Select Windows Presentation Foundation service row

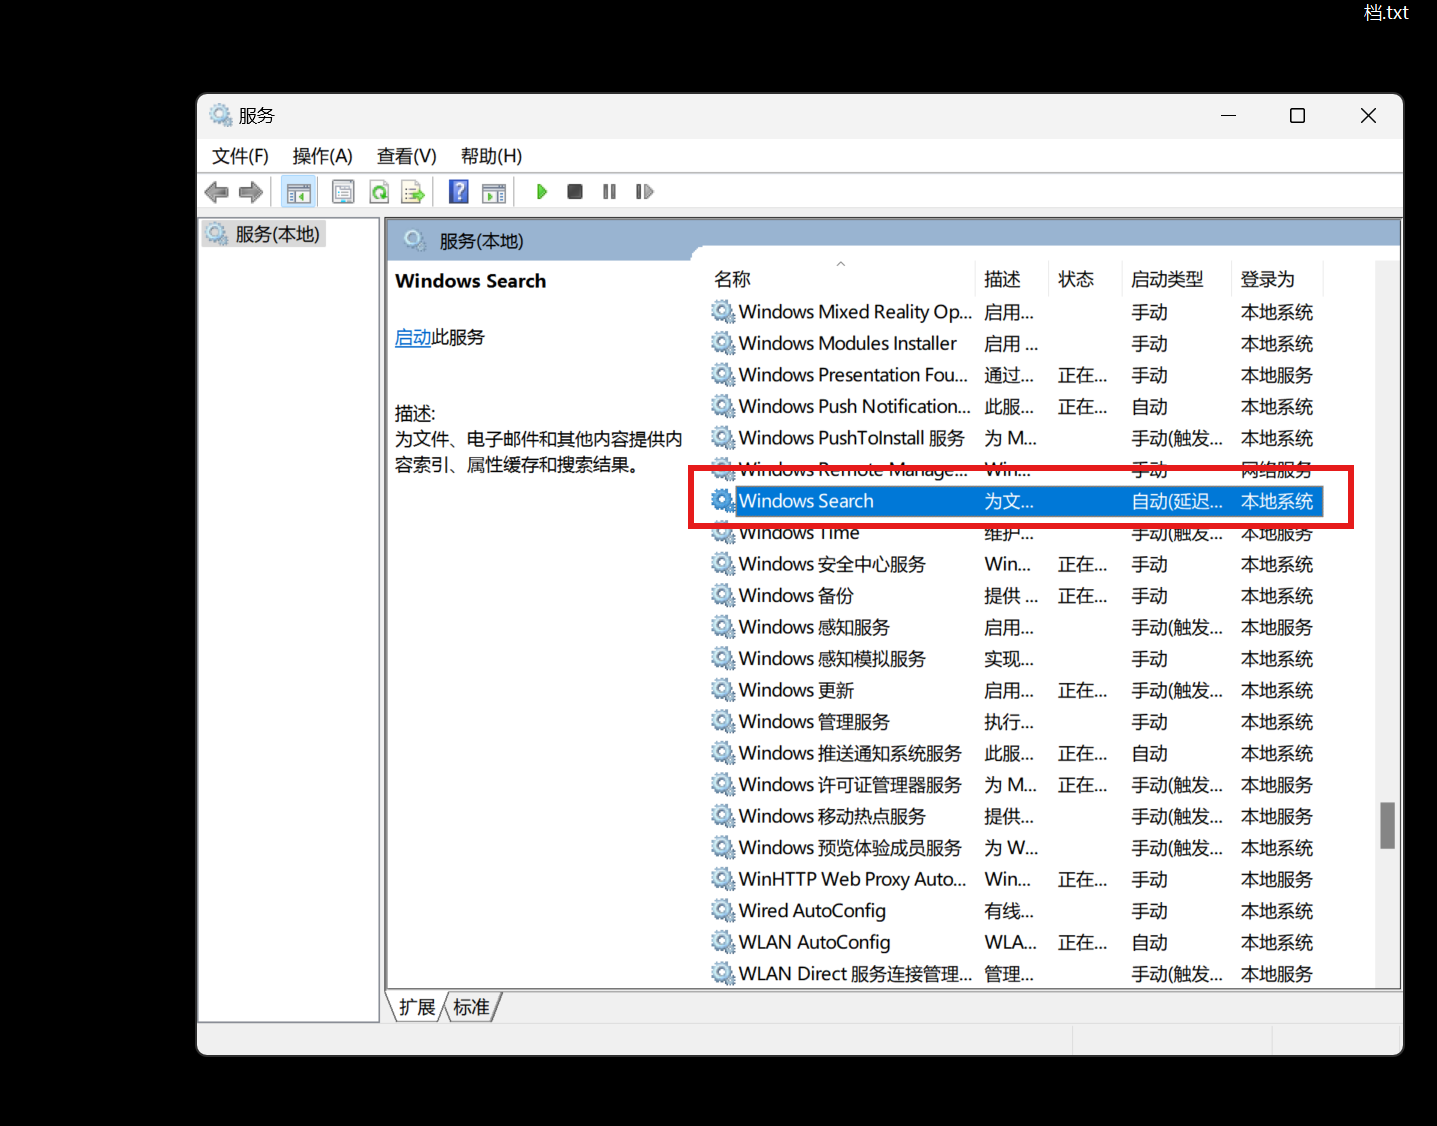[x=1015, y=375]
